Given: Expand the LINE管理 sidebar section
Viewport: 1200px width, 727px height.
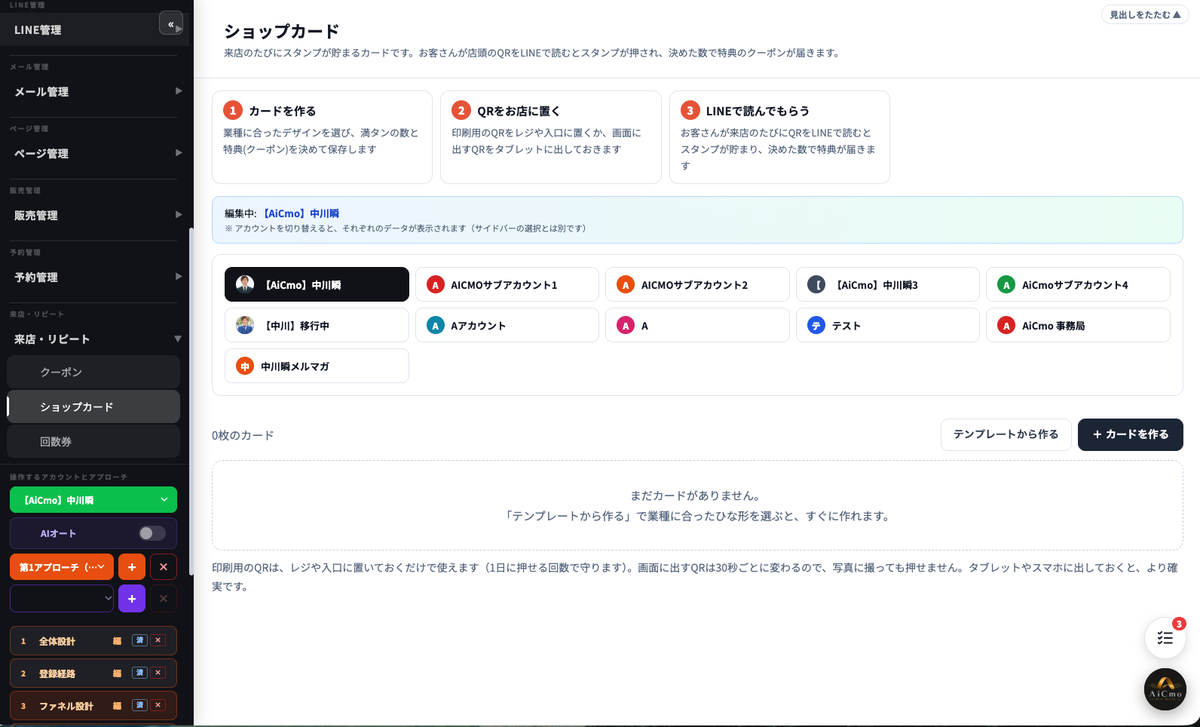Looking at the screenshot, I should [95, 30].
